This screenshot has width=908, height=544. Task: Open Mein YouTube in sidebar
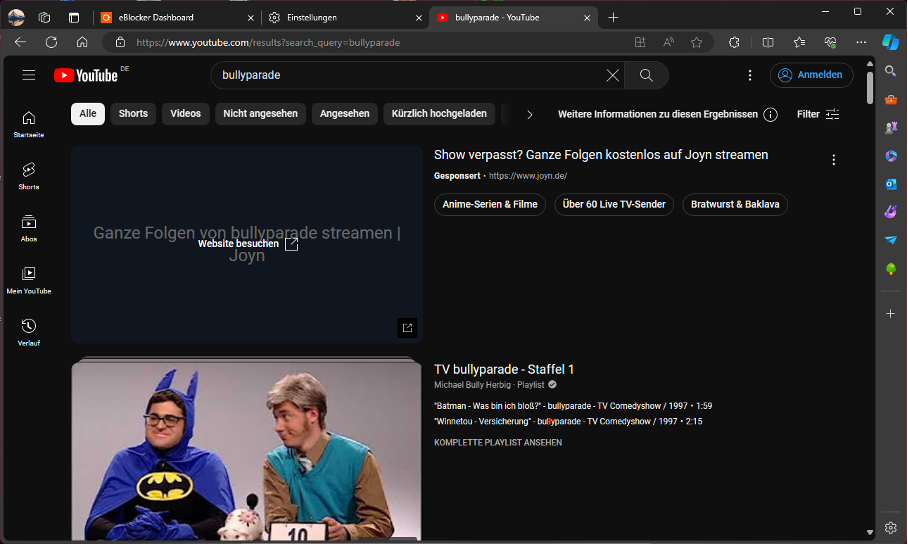(28, 280)
